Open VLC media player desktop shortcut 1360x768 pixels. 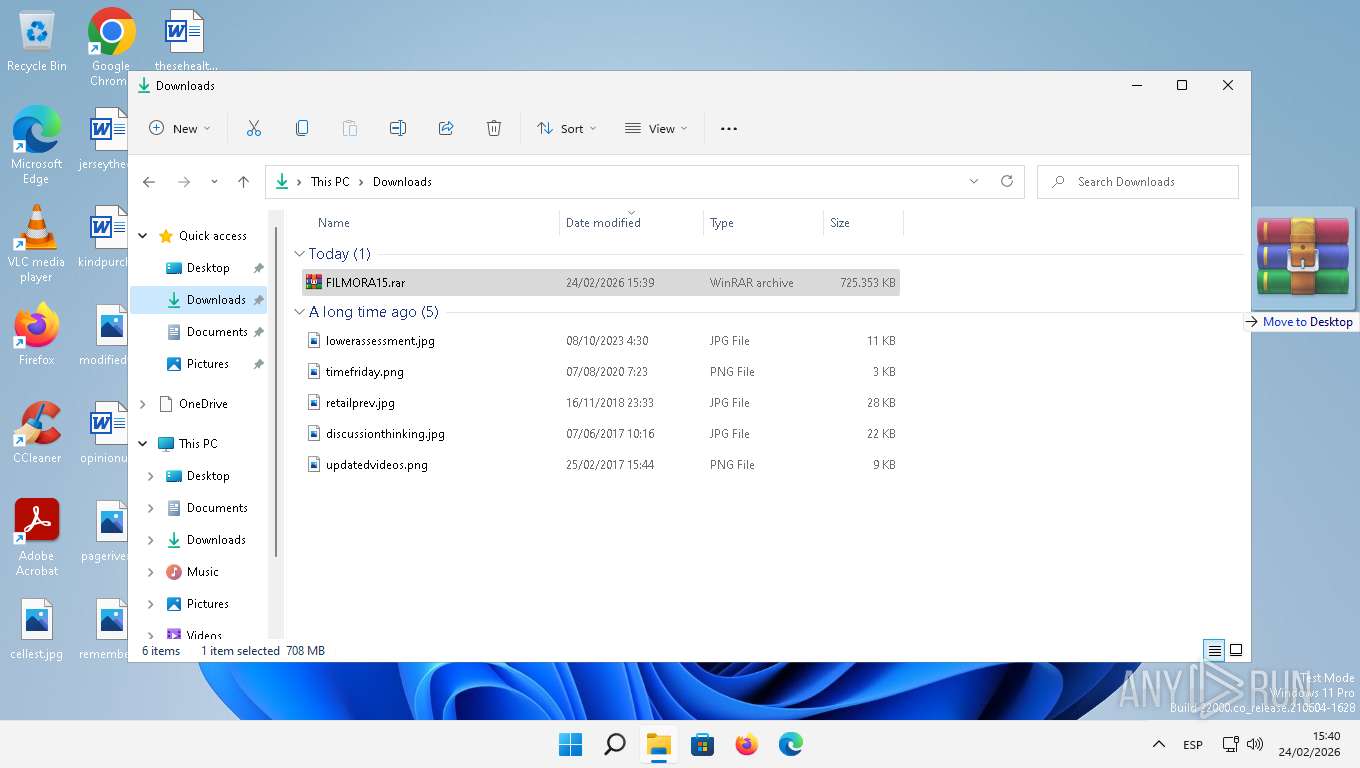(x=37, y=244)
